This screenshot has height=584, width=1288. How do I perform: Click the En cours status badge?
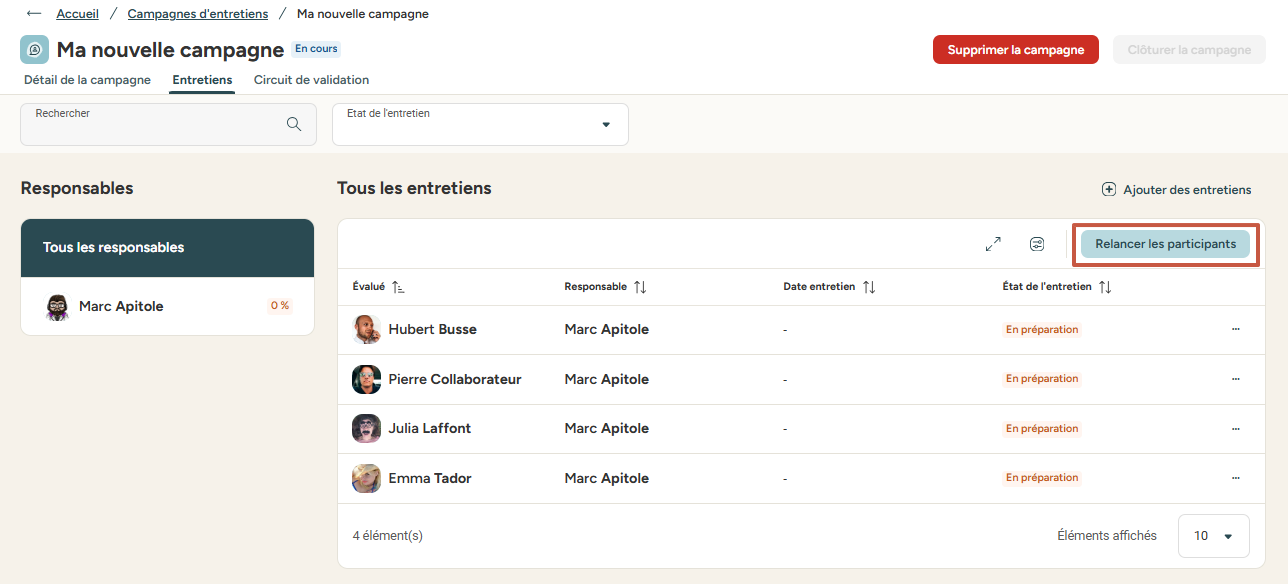point(316,48)
